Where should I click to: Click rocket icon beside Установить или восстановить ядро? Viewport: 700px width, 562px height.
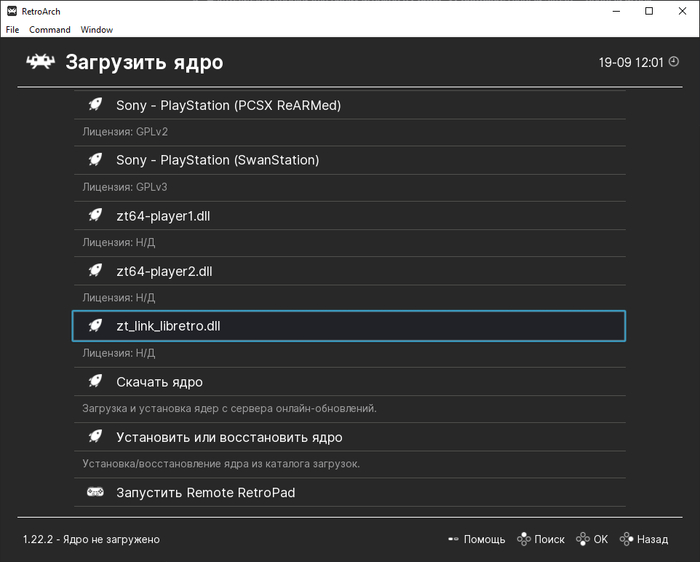(95, 437)
